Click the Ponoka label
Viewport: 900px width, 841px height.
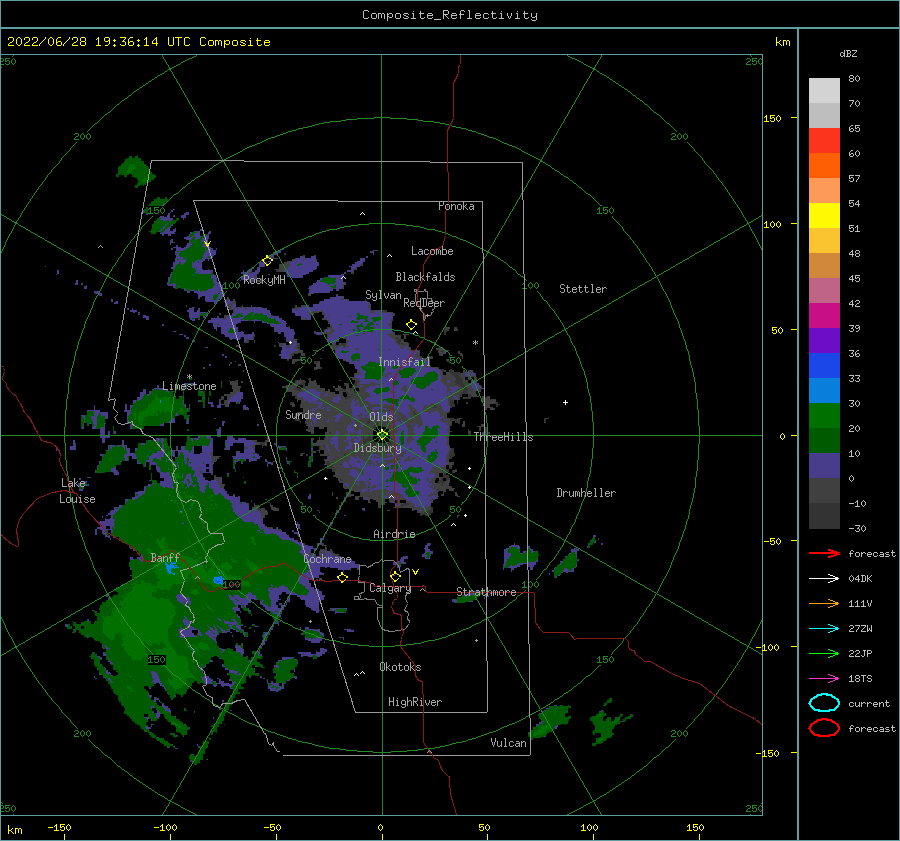tap(456, 206)
